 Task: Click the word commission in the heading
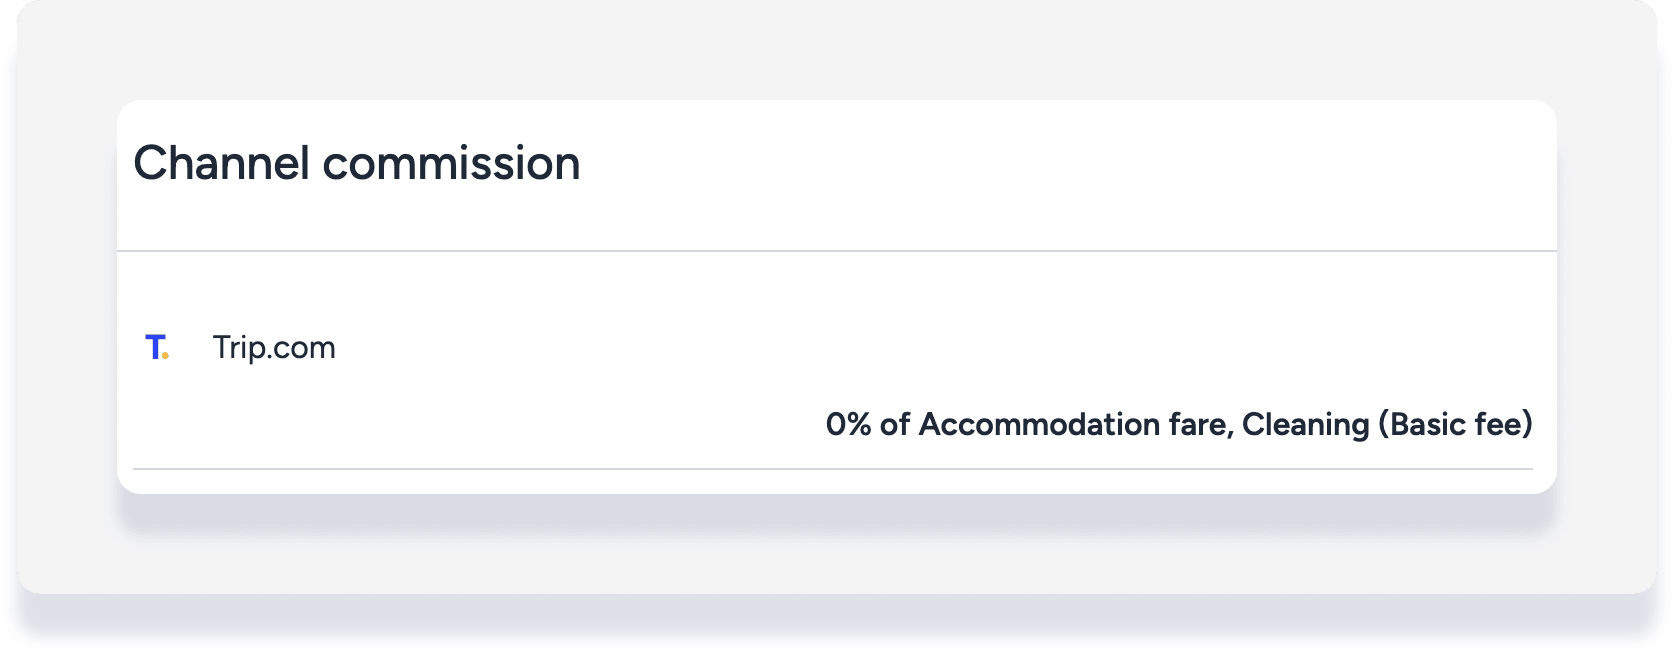[451, 163]
